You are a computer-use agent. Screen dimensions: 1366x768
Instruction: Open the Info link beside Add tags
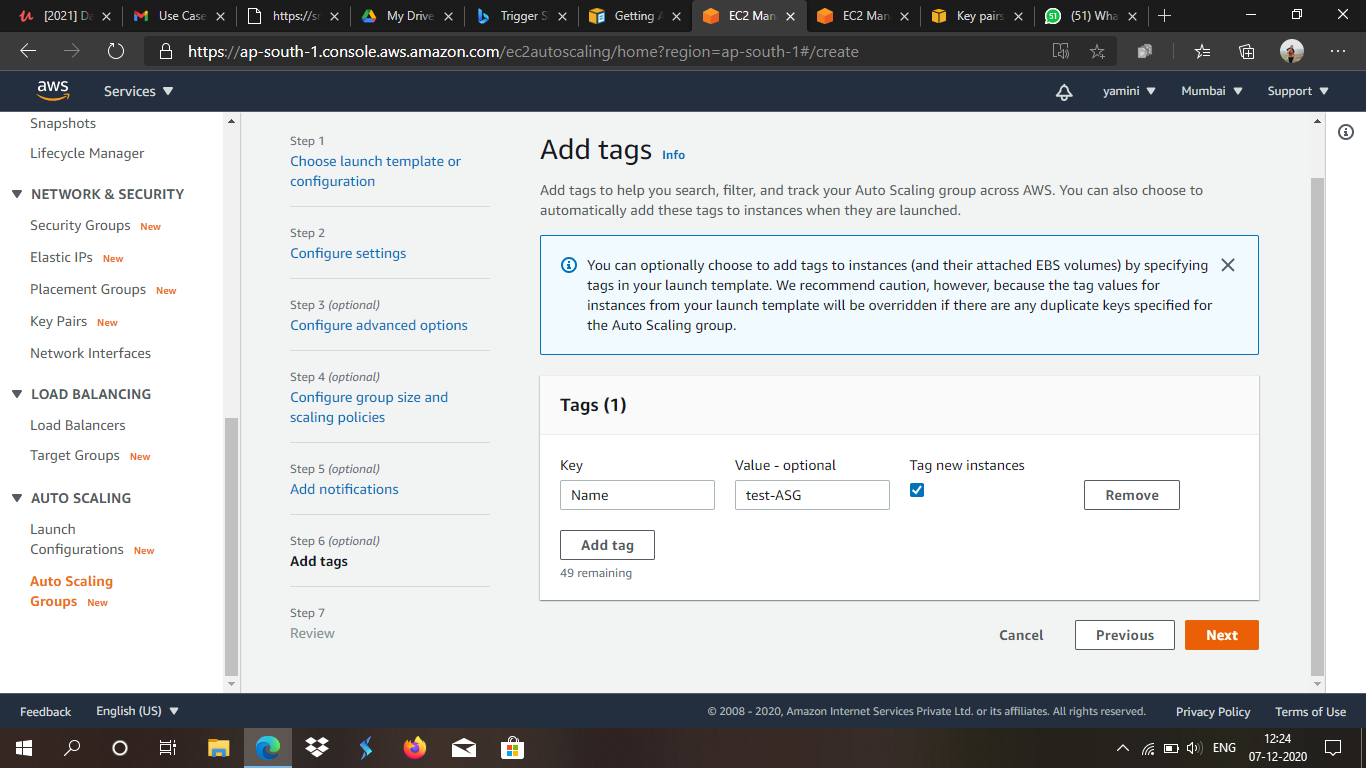pos(674,155)
